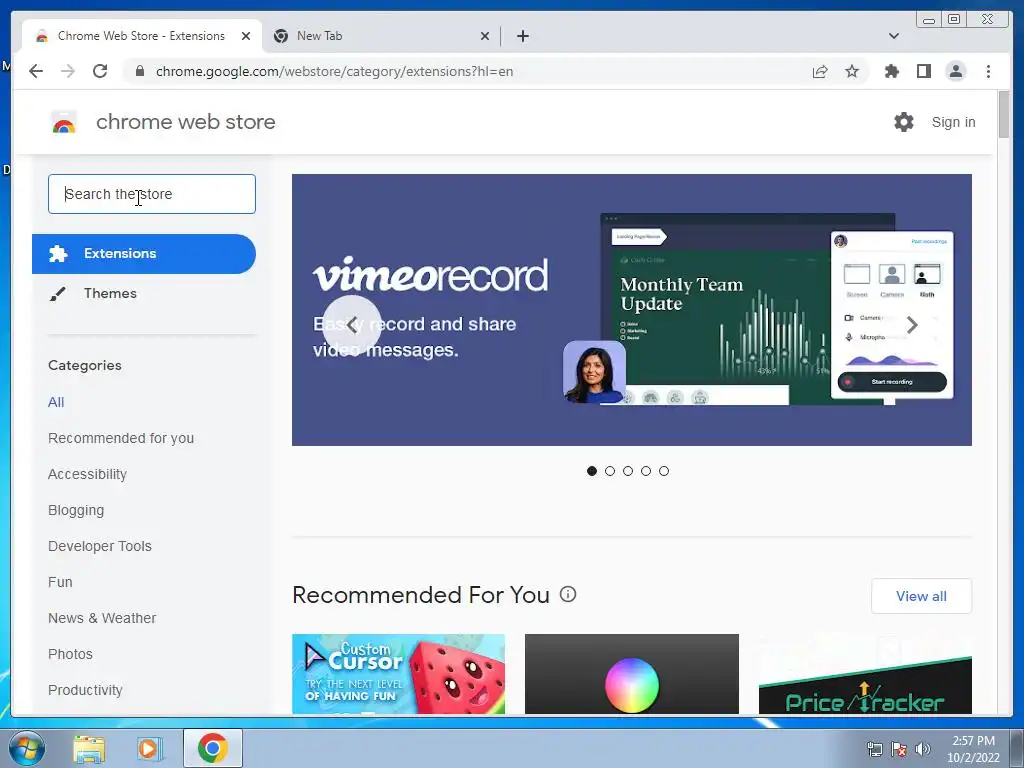Open the tab search dropdown arrow

(893, 36)
